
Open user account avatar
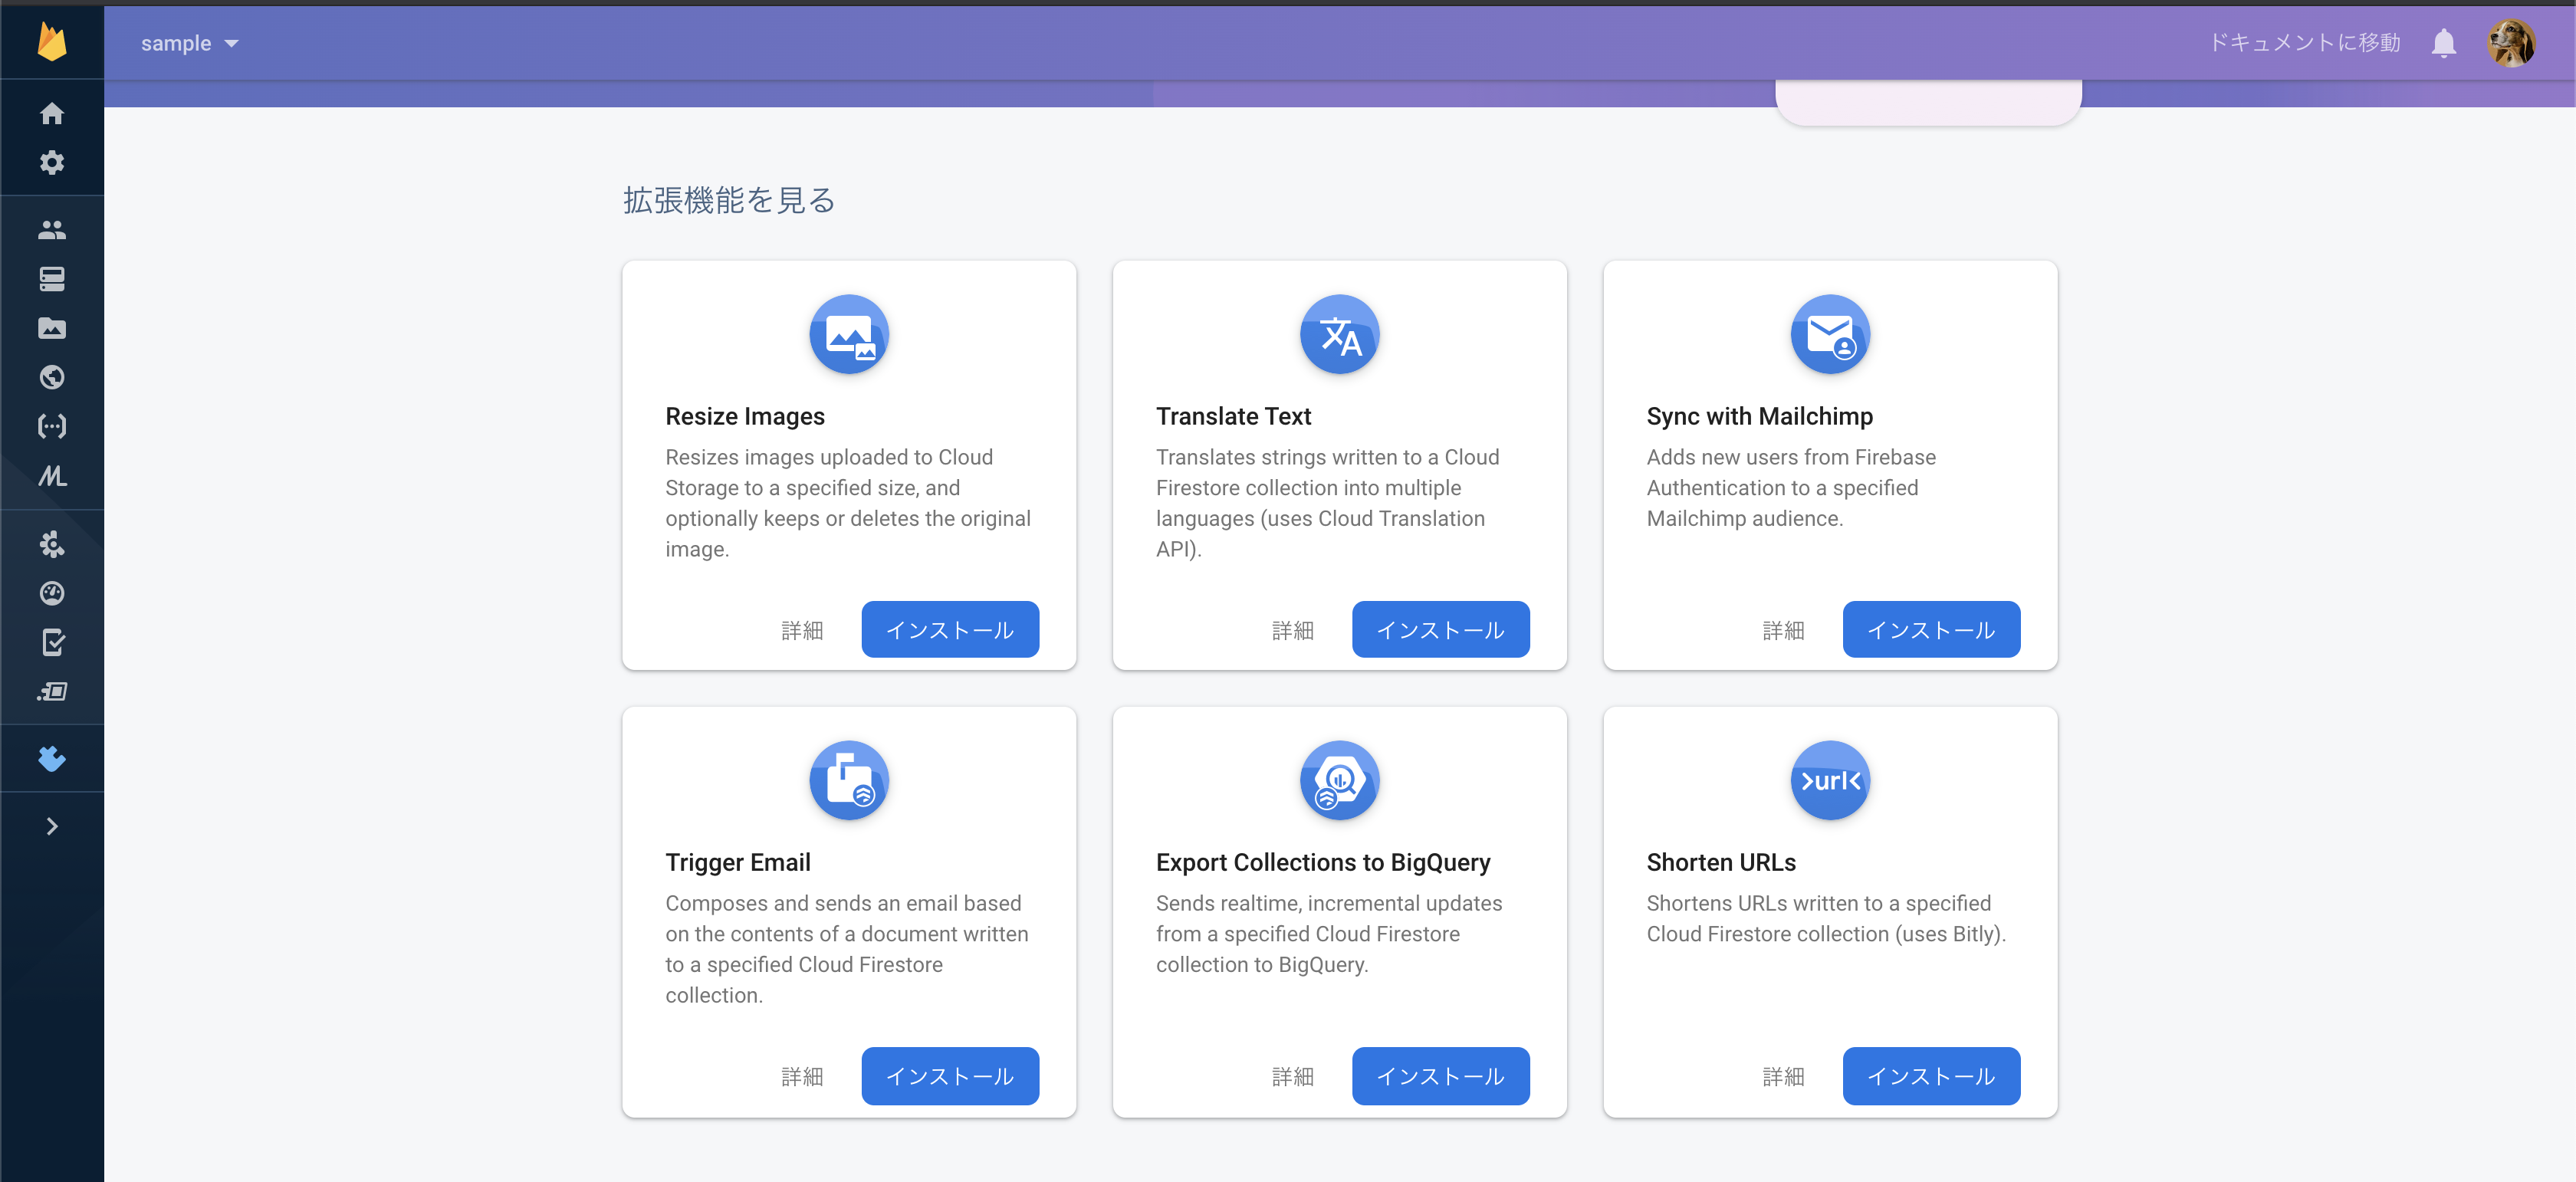[2510, 43]
